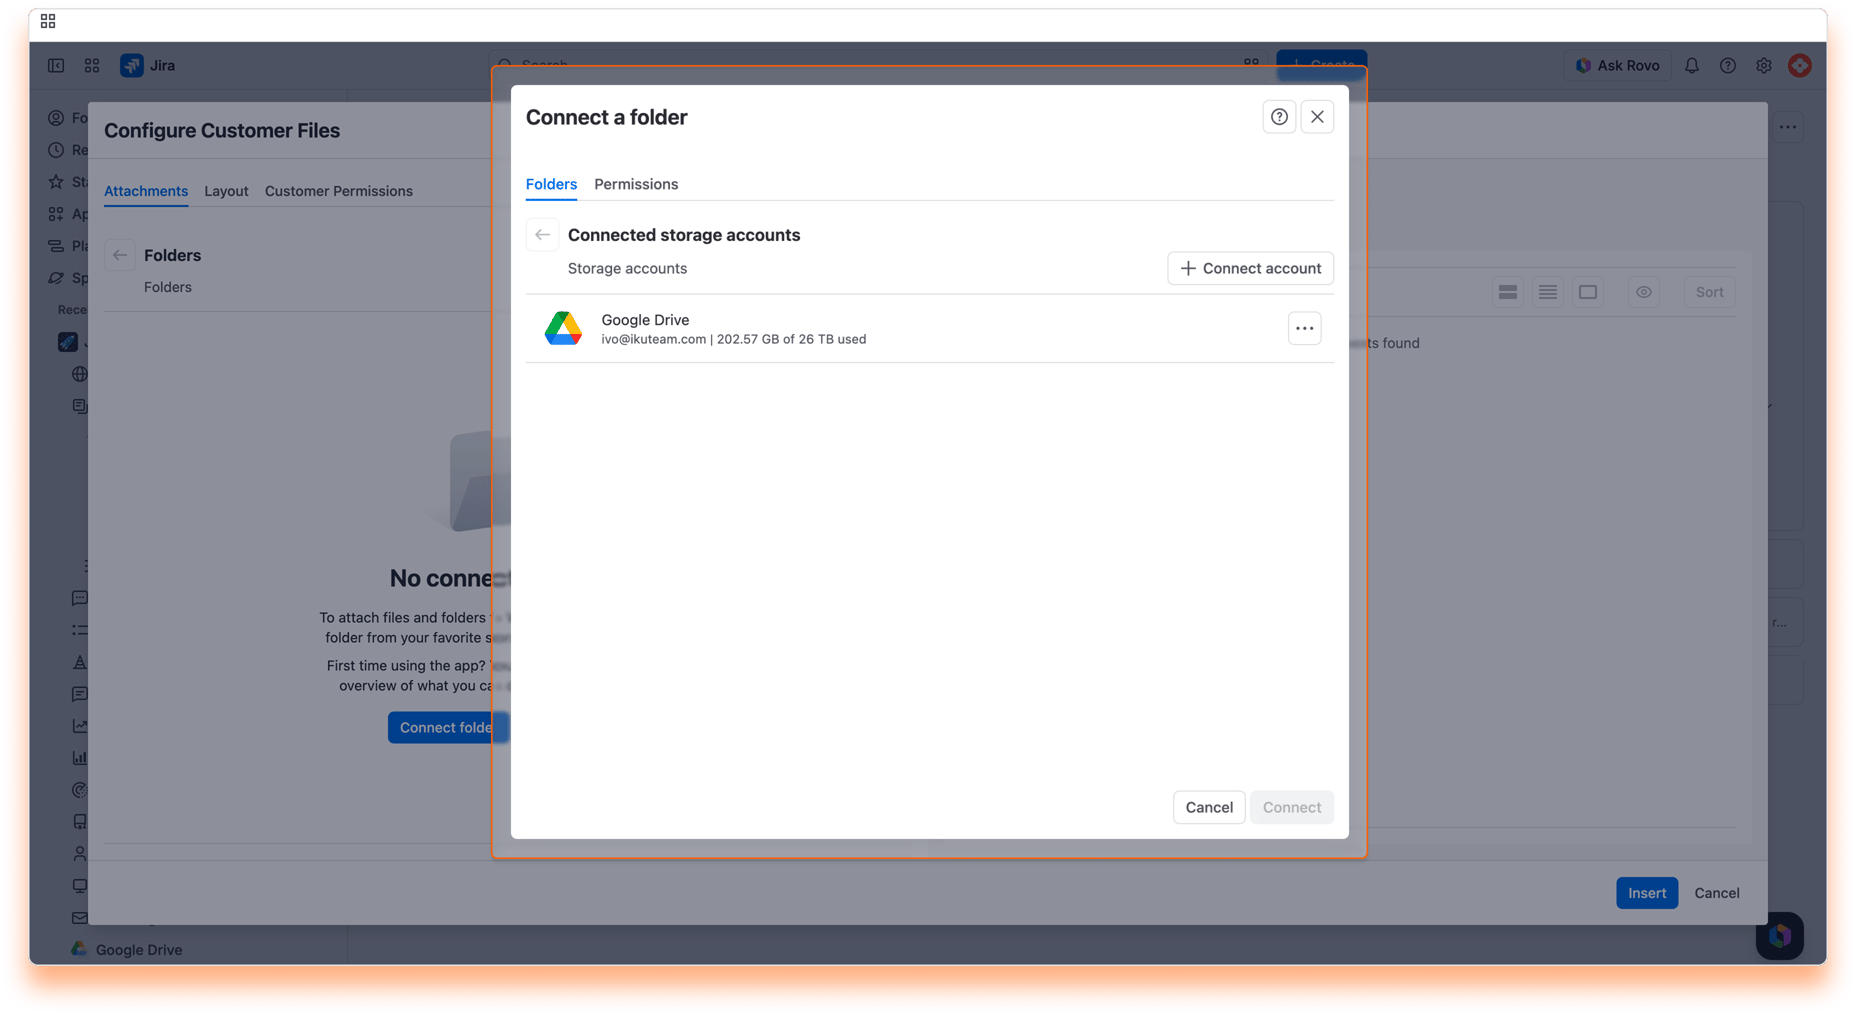This screenshot has width=1856, height=1014.
Task: Click the blue Connect folder button
Action: 447,727
